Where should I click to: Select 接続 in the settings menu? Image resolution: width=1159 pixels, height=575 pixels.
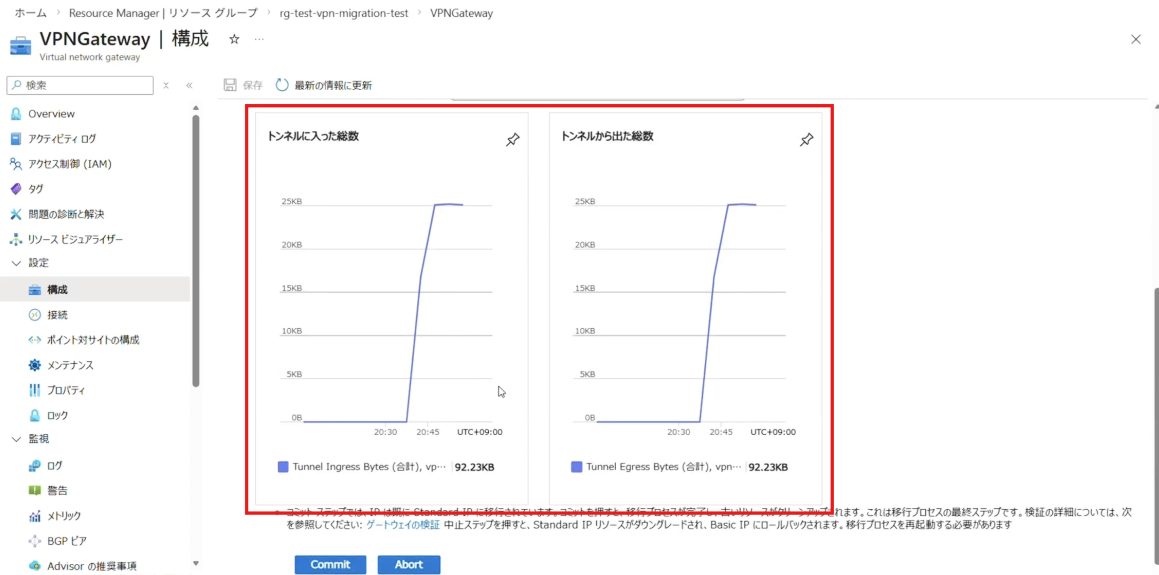tap(57, 315)
